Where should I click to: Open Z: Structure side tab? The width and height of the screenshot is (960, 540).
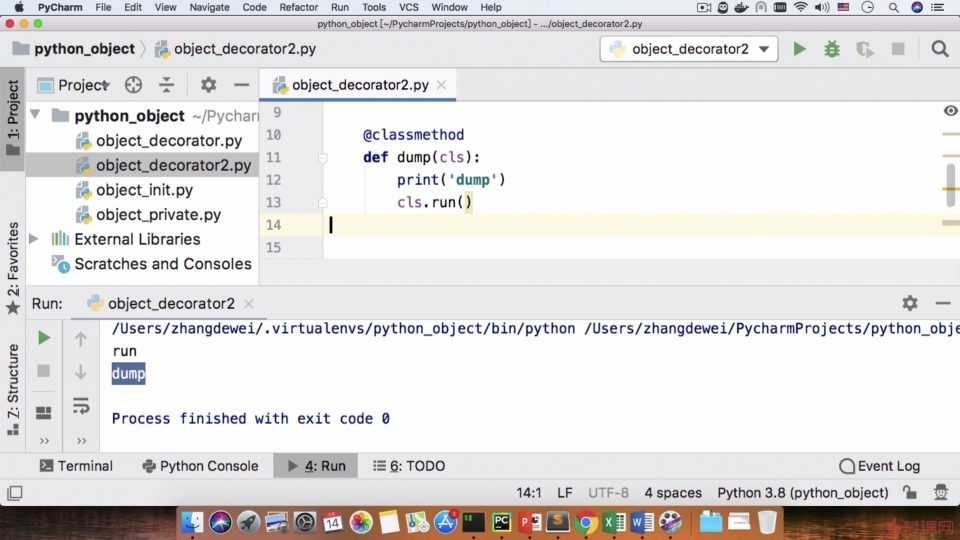pyautogui.click(x=12, y=389)
